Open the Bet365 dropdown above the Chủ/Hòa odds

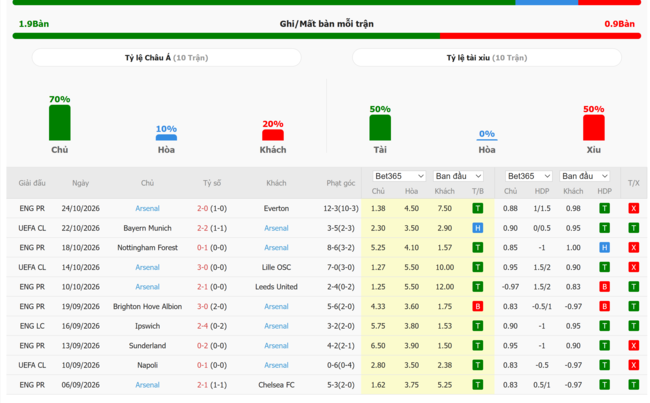coord(399,176)
